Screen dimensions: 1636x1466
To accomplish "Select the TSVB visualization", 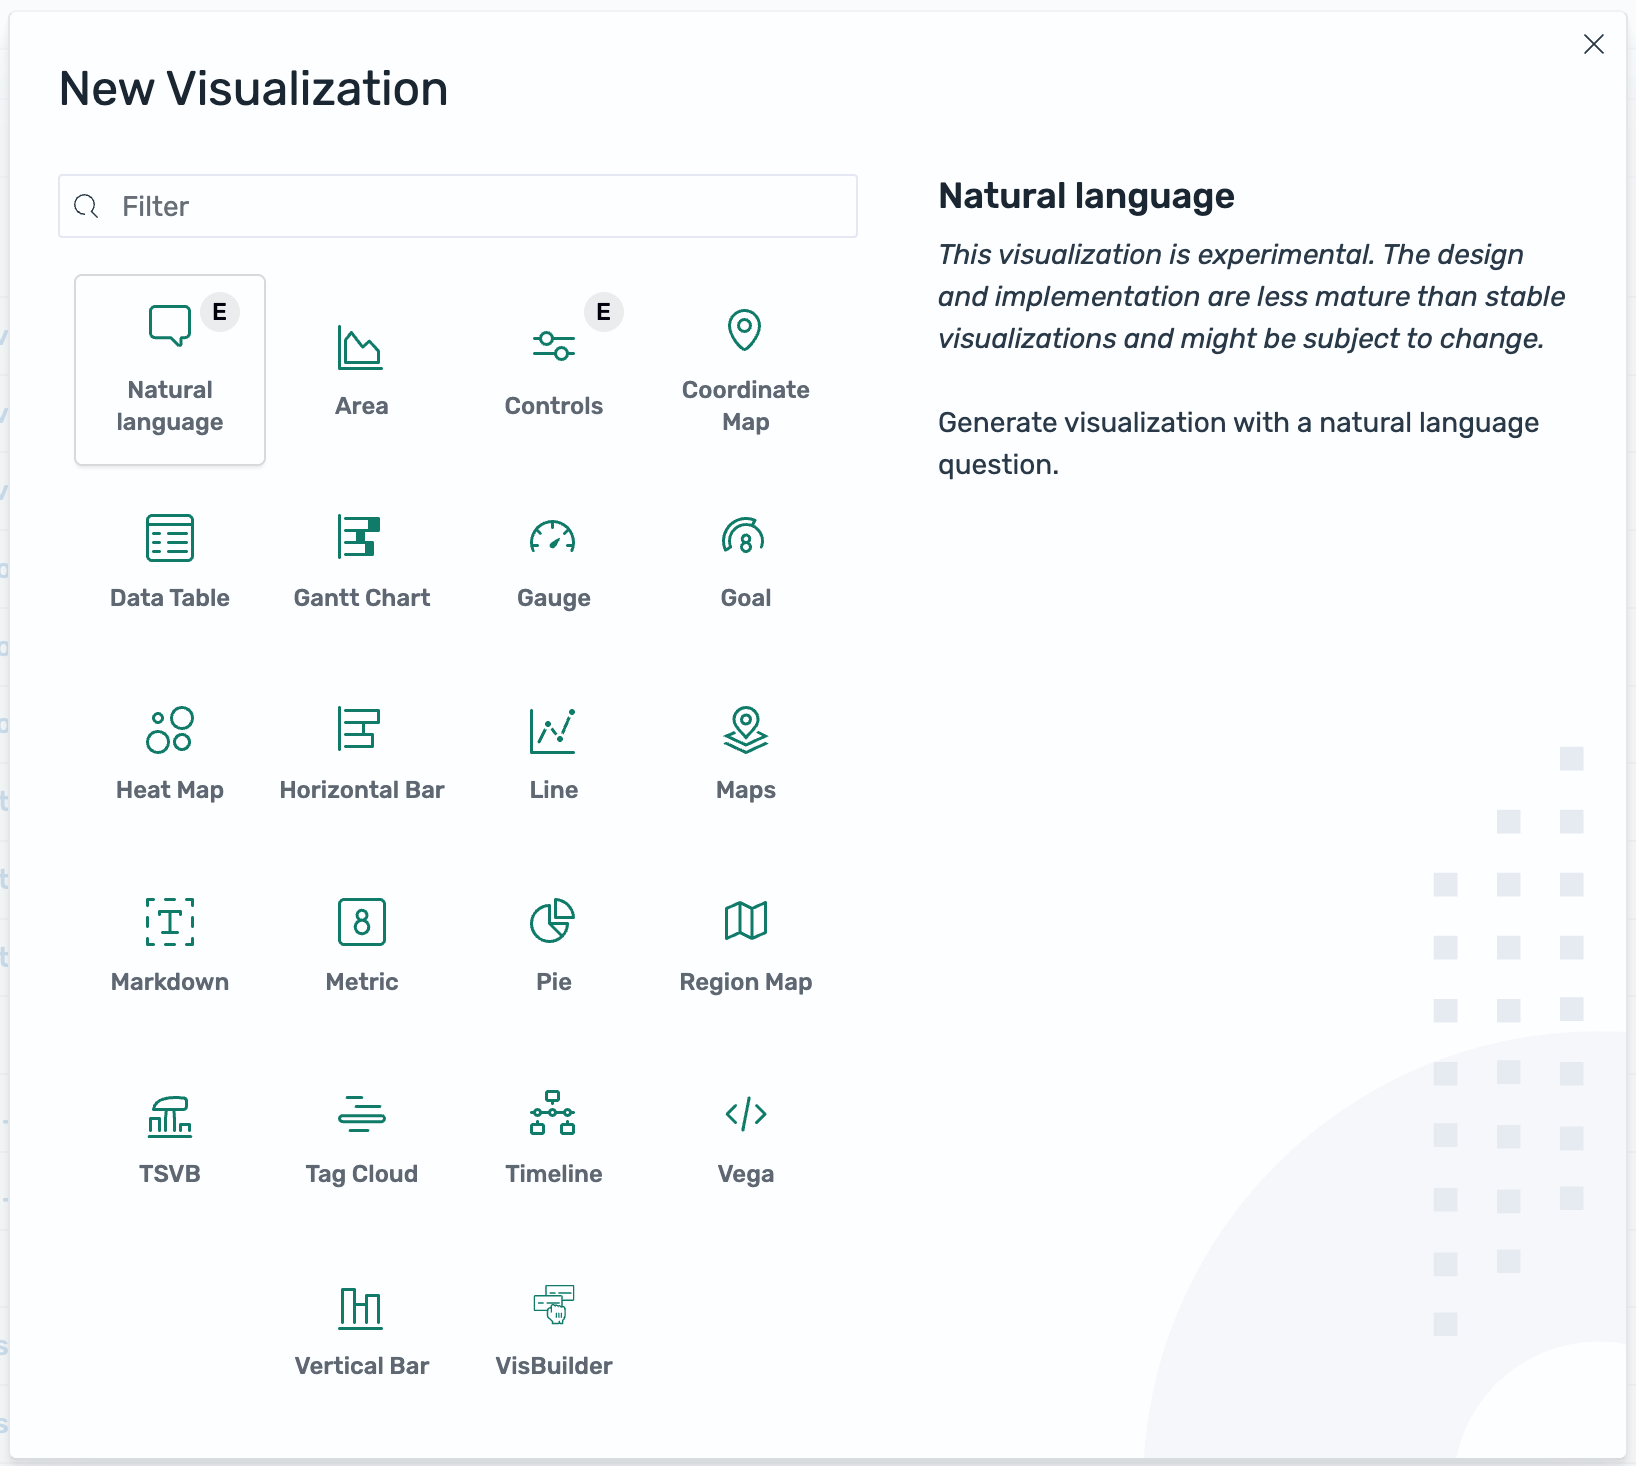I will [x=169, y=1136].
